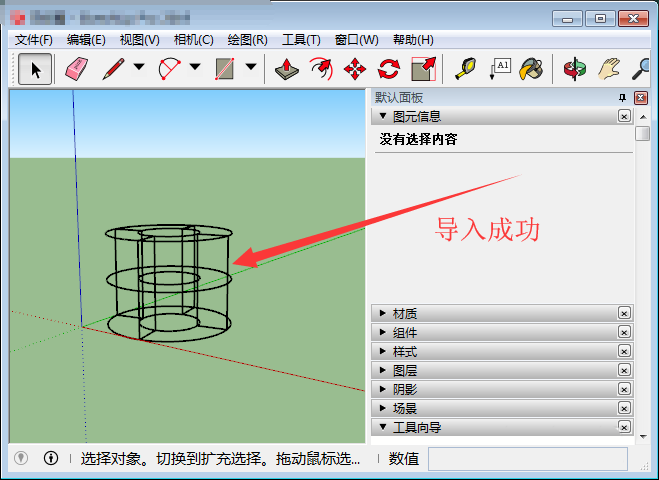Close the 阴影 panel with its X

click(x=624, y=389)
